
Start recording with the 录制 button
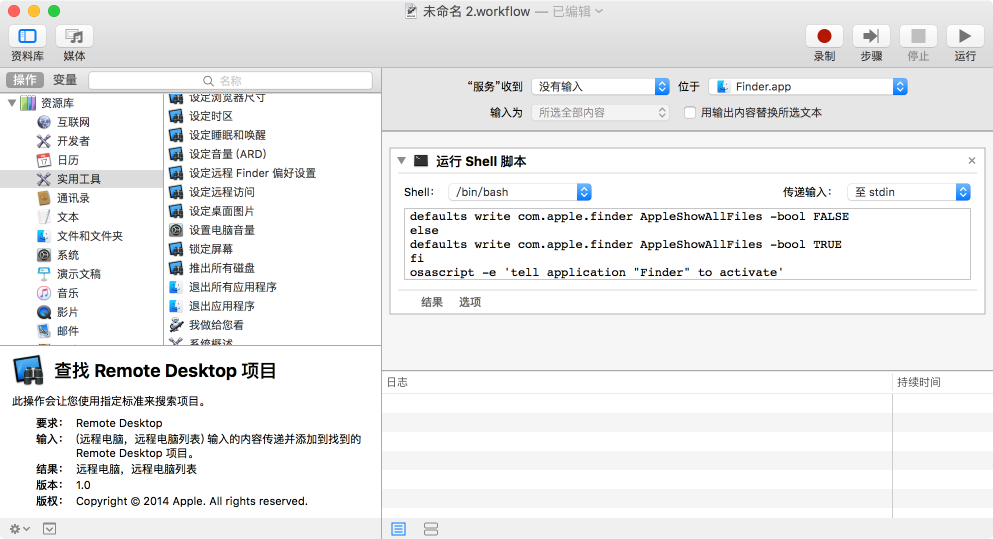click(824, 36)
